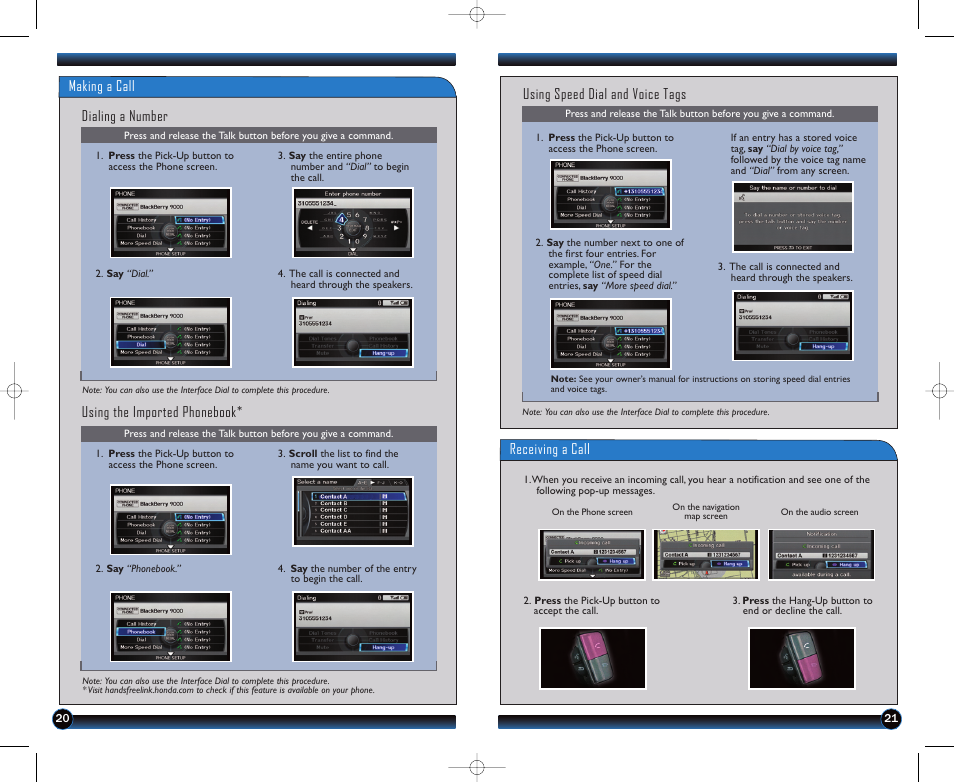Click the Interface Dial note below Dialing a Number
The image size is (954, 782).
tap(206, 390)
